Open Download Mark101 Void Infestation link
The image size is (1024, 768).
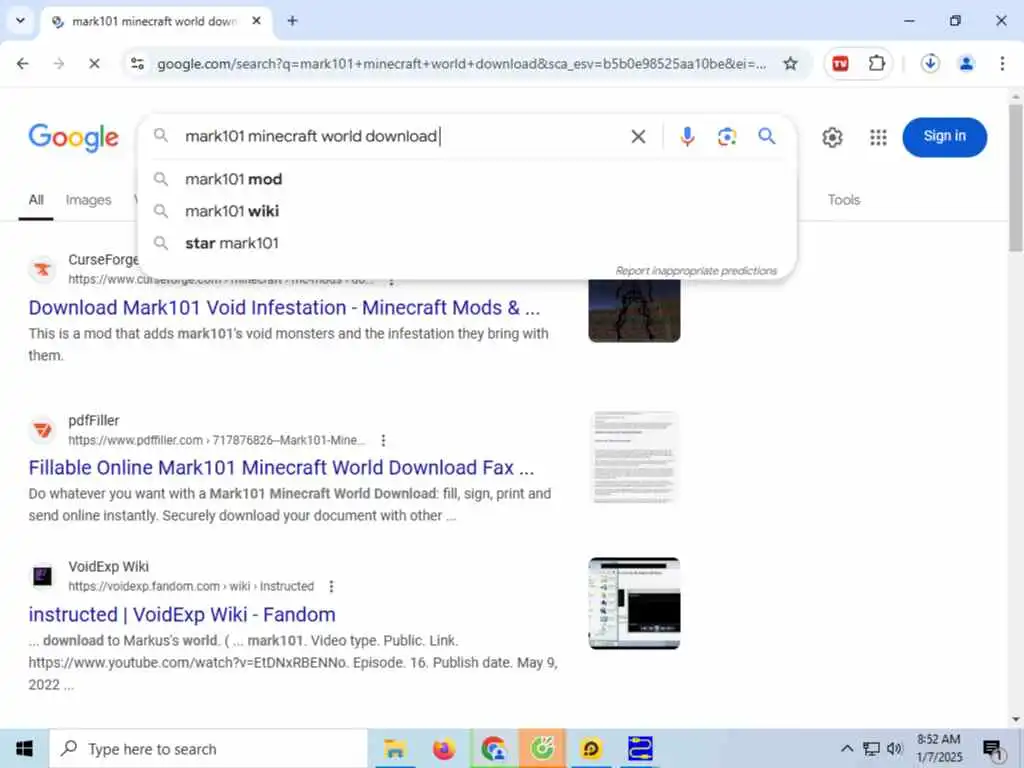pos(284,308)
